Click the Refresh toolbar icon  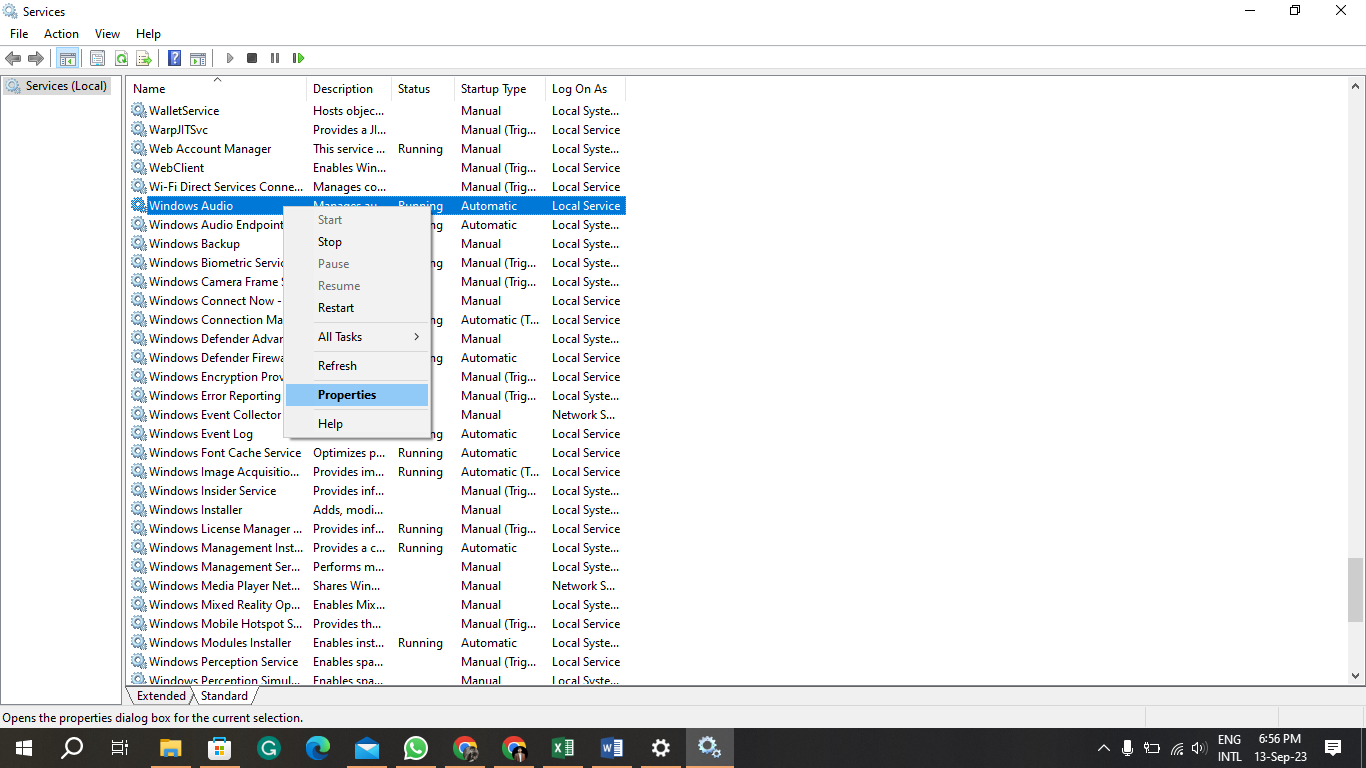121,58
